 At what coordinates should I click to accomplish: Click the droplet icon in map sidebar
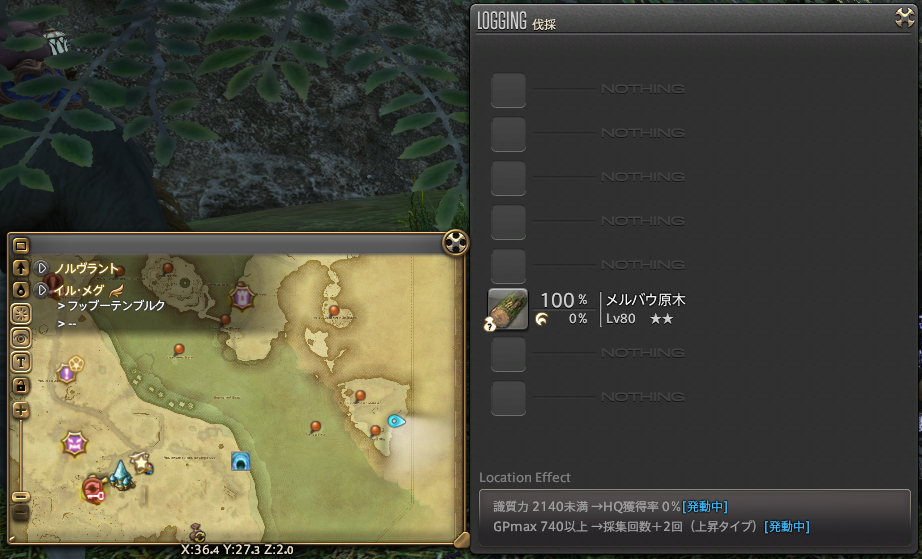pyautogui.click(x=21, y=290)
